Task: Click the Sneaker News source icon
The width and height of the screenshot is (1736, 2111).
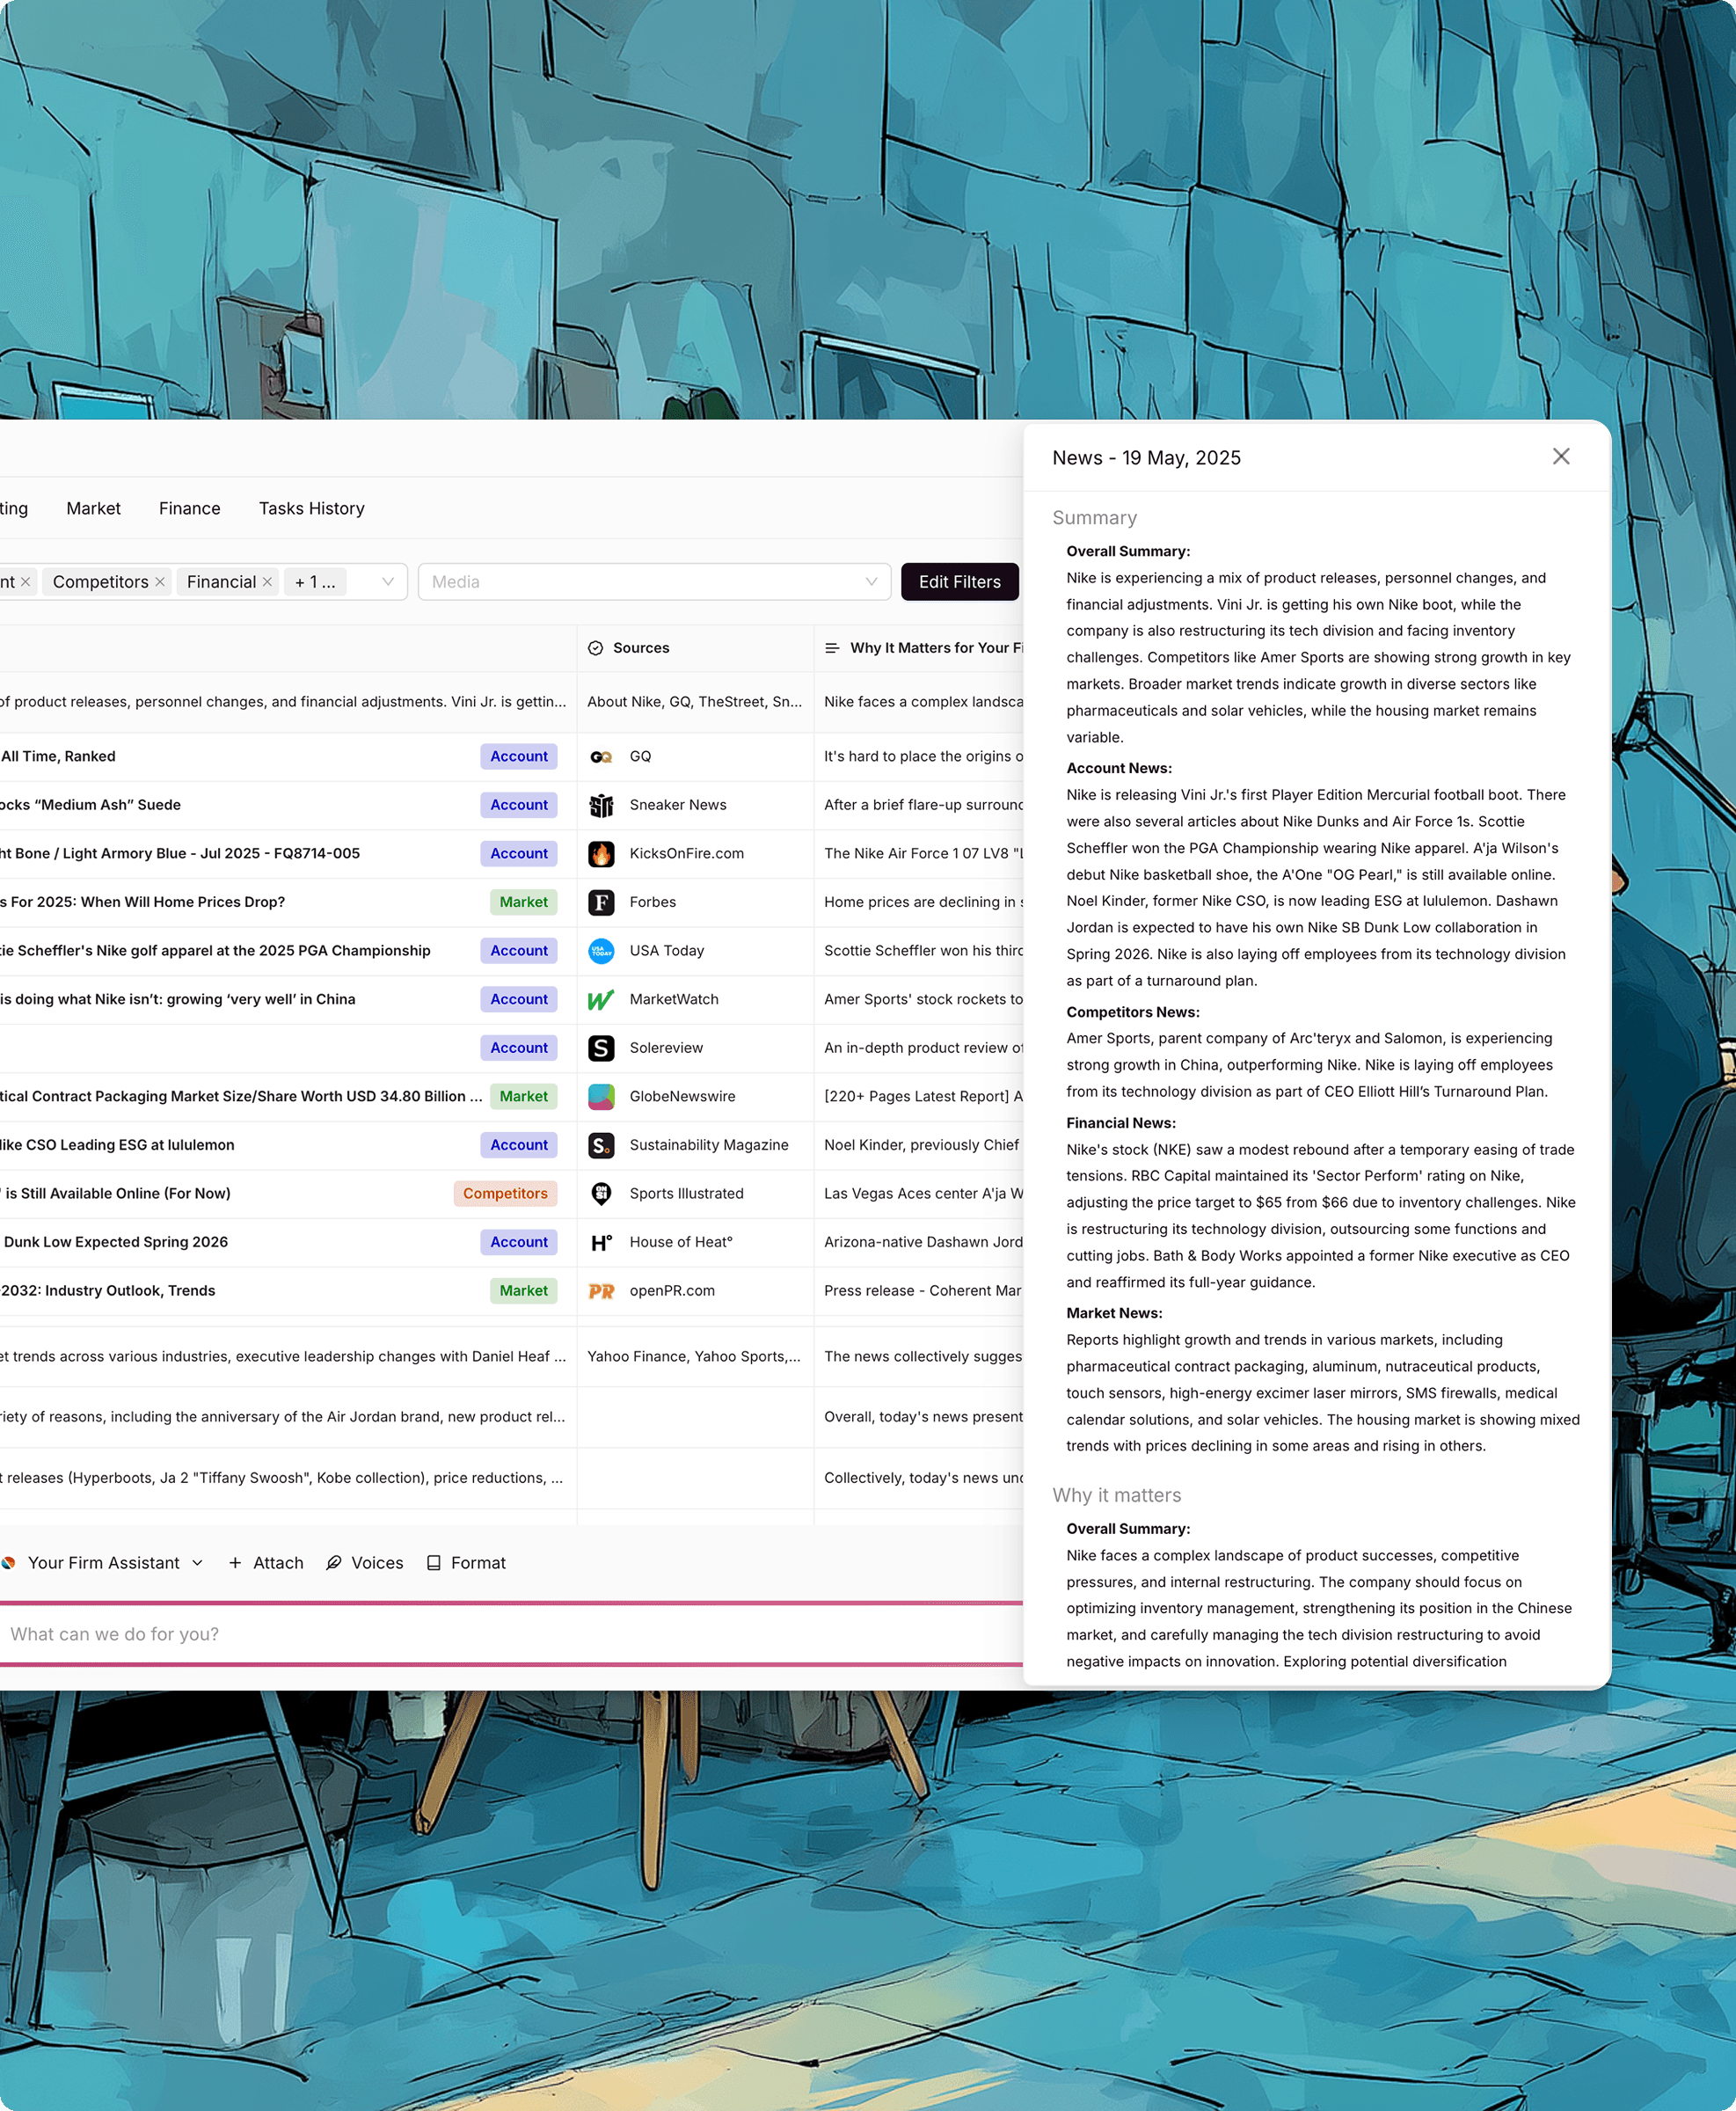Action: point(601,805)
